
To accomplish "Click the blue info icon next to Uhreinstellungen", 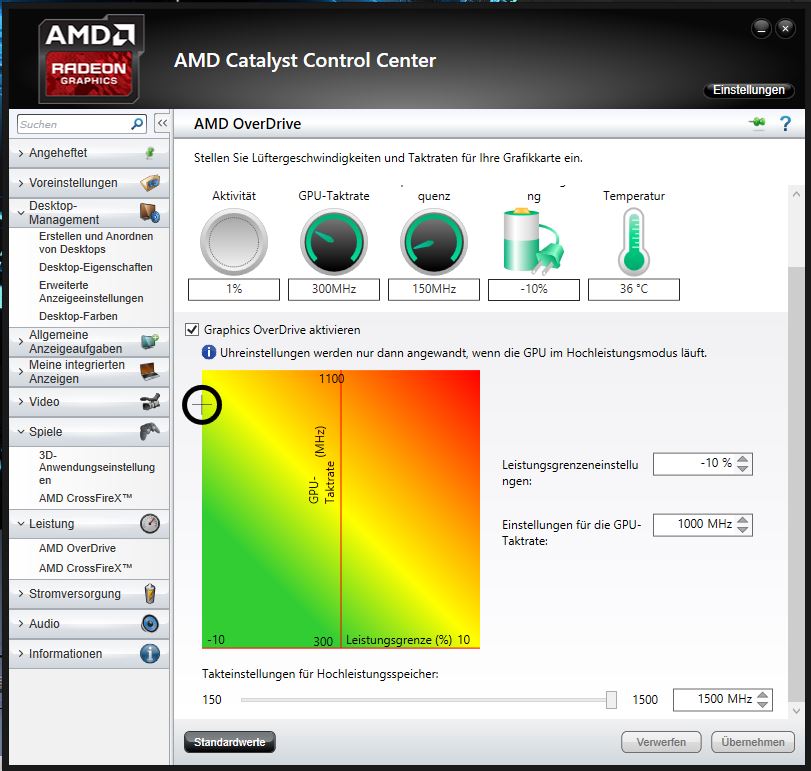I will [x=208, y=353].
